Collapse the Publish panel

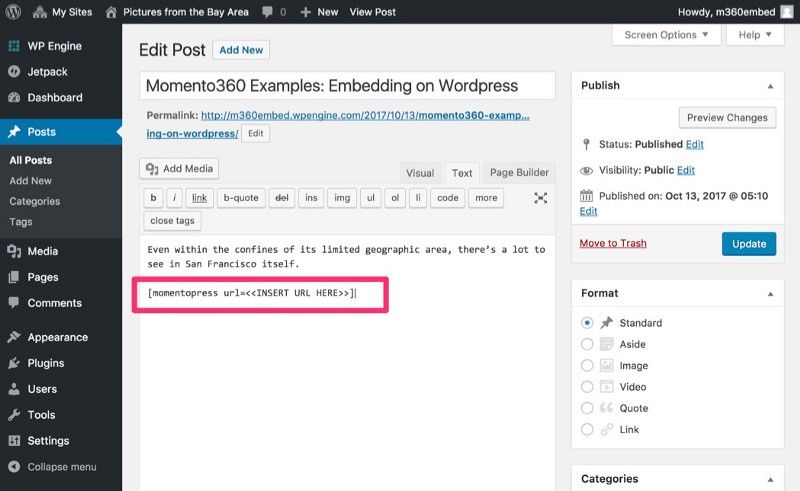770,86
